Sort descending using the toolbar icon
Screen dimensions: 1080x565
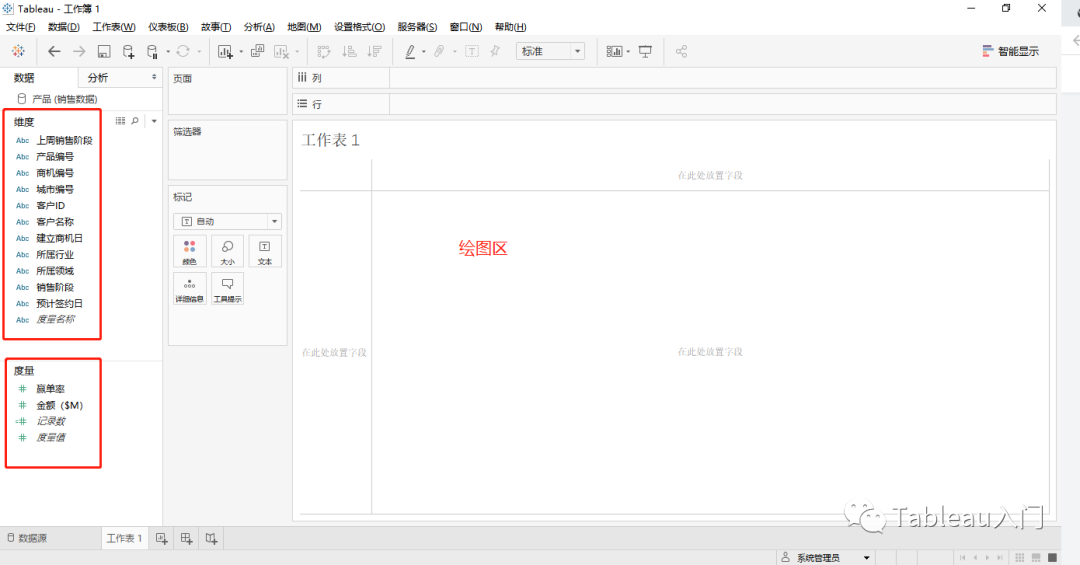click(x=374, y=51)
